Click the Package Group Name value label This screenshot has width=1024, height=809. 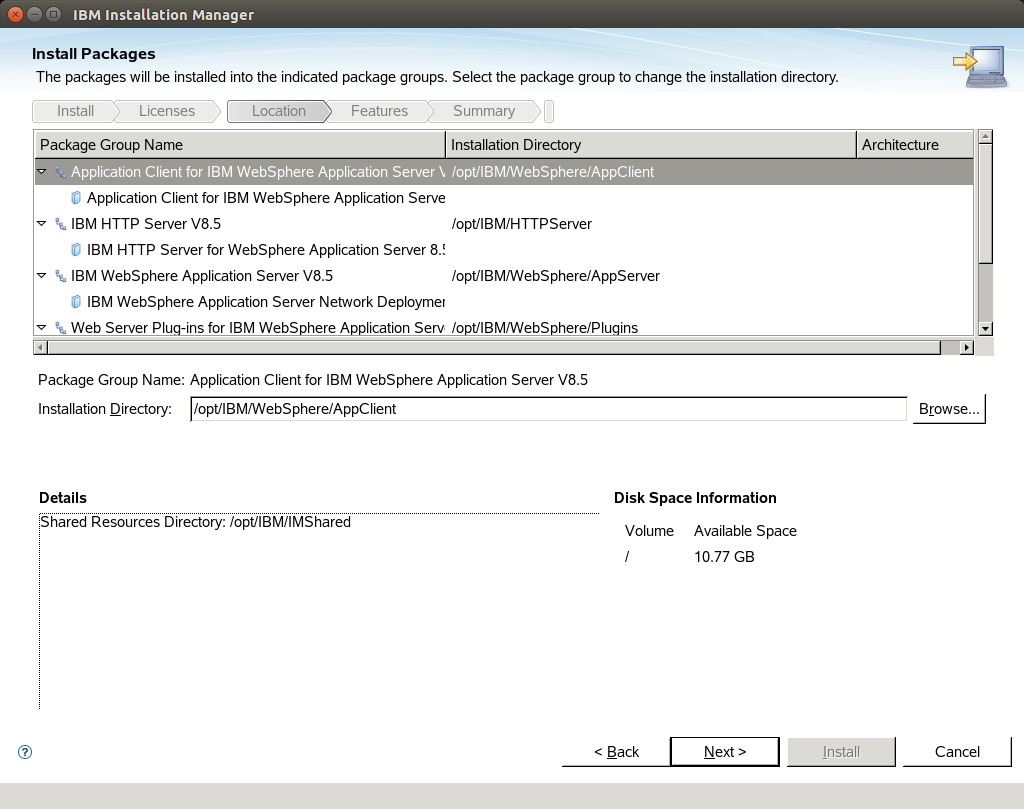(x=389, y=380)
